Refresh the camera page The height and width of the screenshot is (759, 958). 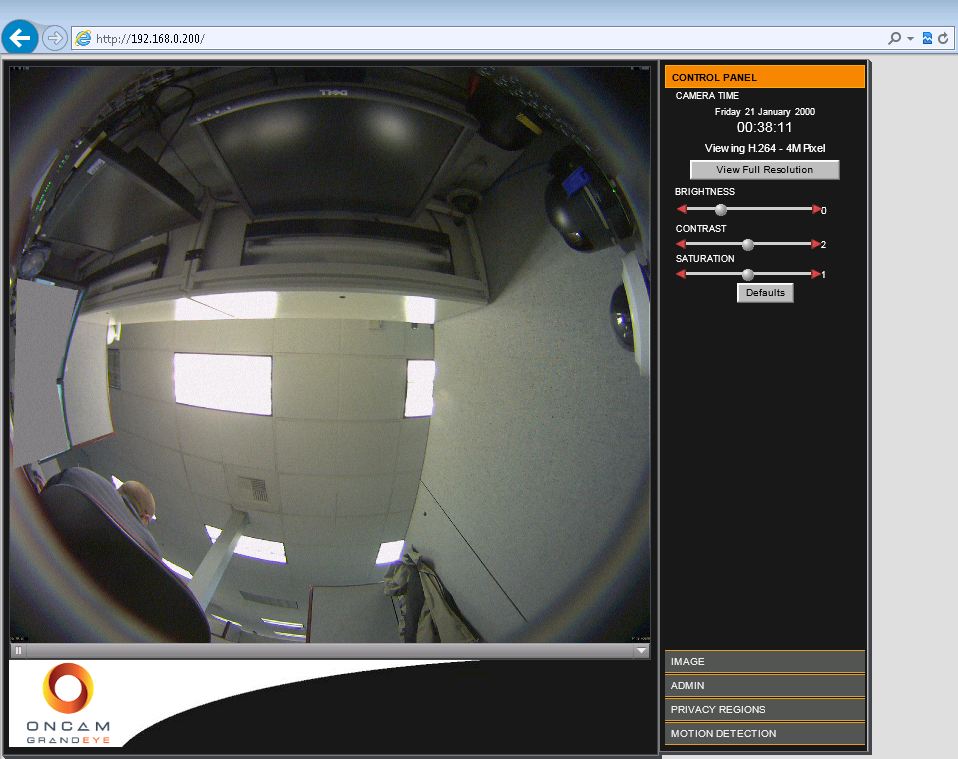pos(942,37)
